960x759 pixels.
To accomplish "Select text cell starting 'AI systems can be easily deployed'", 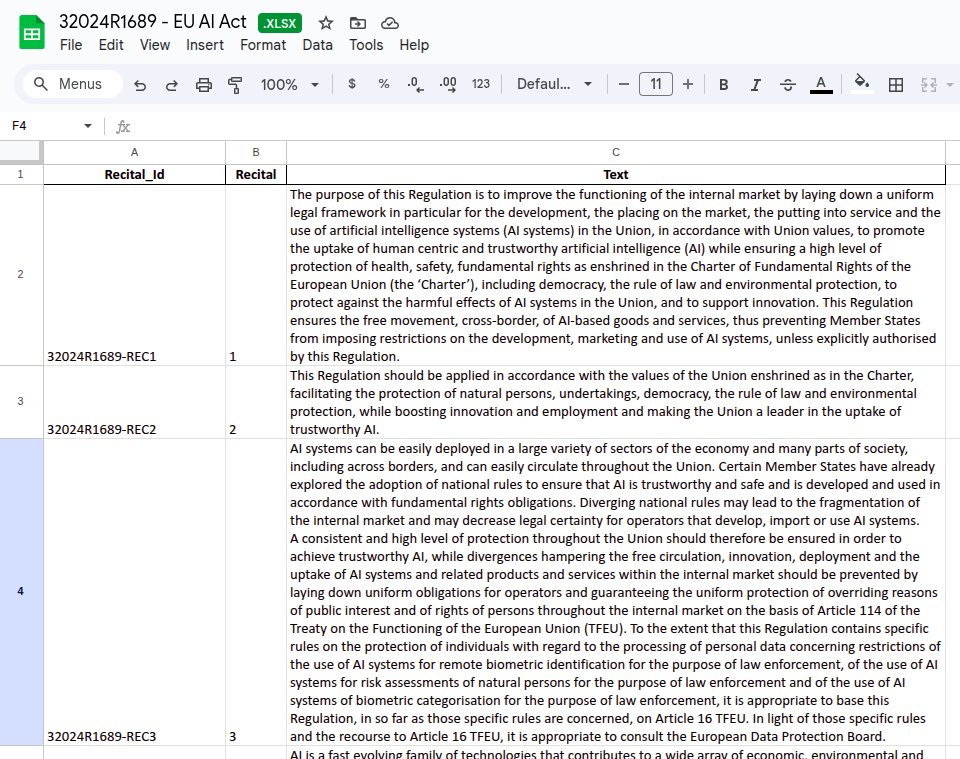I will (616, 592).
